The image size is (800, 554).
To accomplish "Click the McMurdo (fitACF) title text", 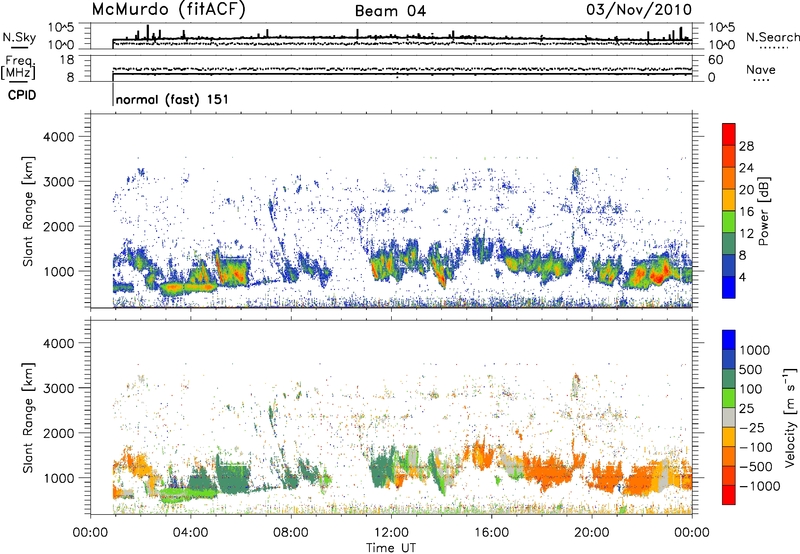I will point(168,10).
